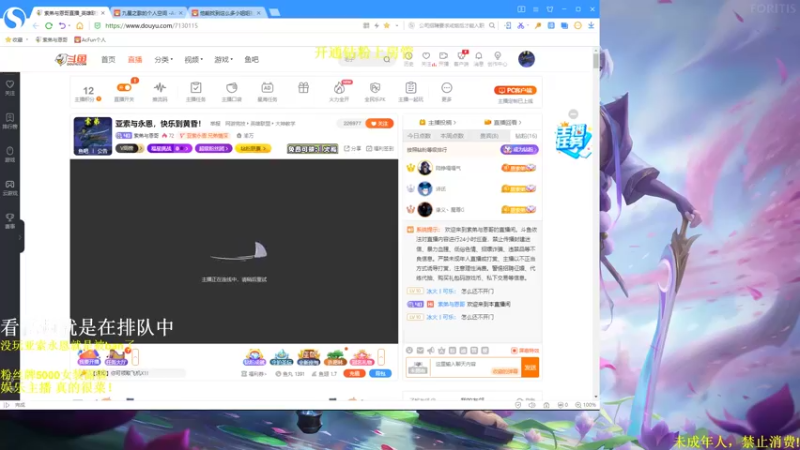
Task: Open the user avatar in header
Action: (527, 59)
